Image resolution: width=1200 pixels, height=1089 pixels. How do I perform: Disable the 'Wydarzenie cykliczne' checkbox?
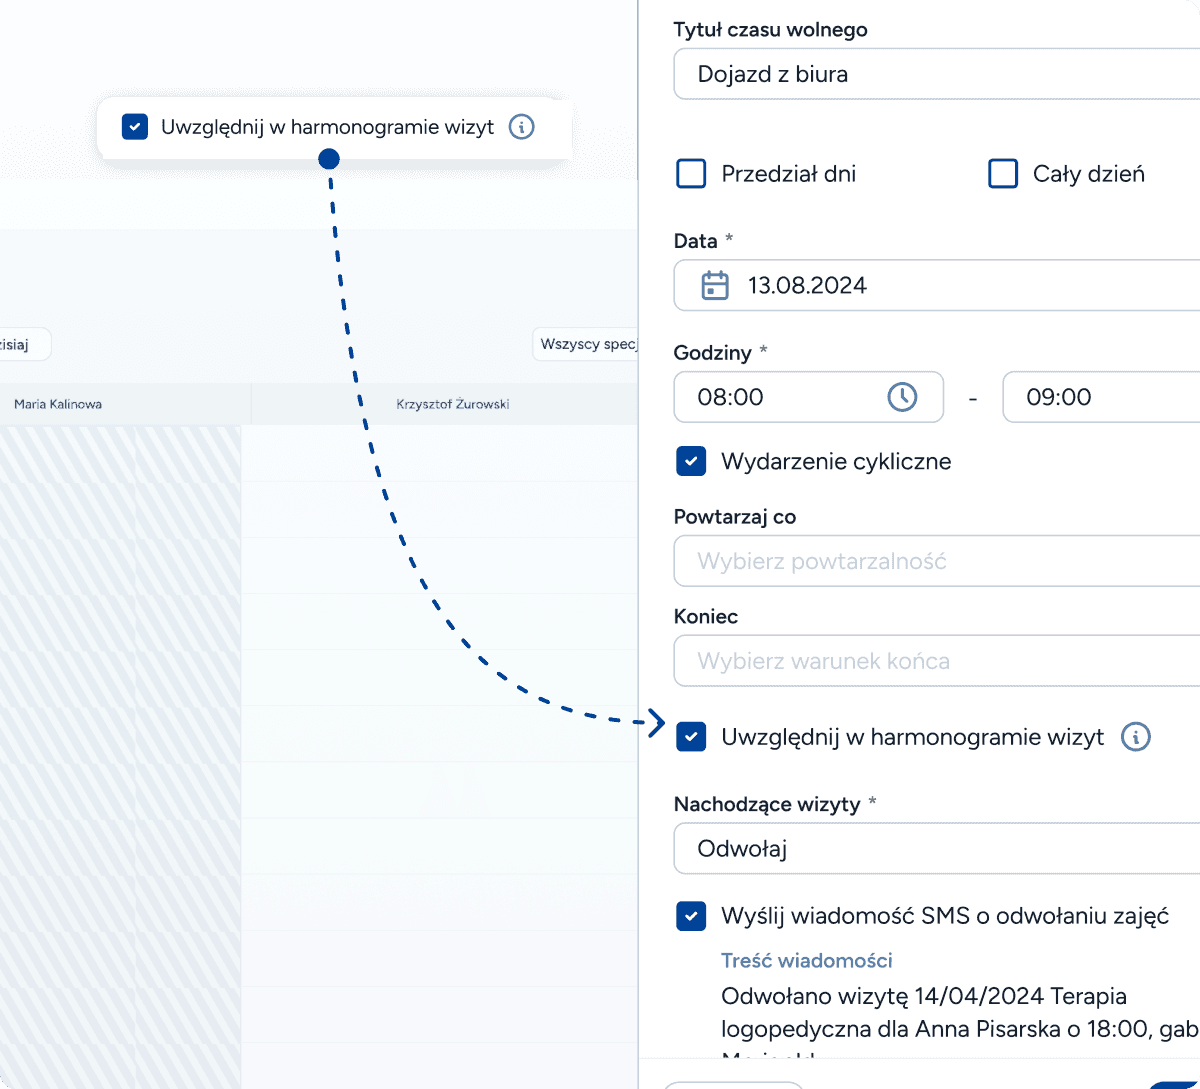click(x=691, y=461)
